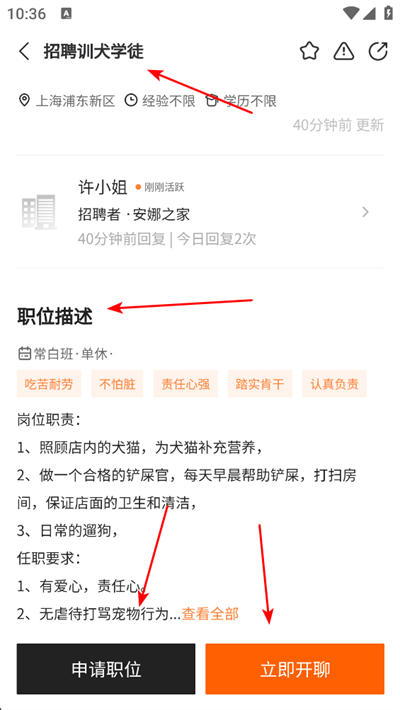
Task: Tap the Wi-Fi status bar icon
Action: point(350,13)
